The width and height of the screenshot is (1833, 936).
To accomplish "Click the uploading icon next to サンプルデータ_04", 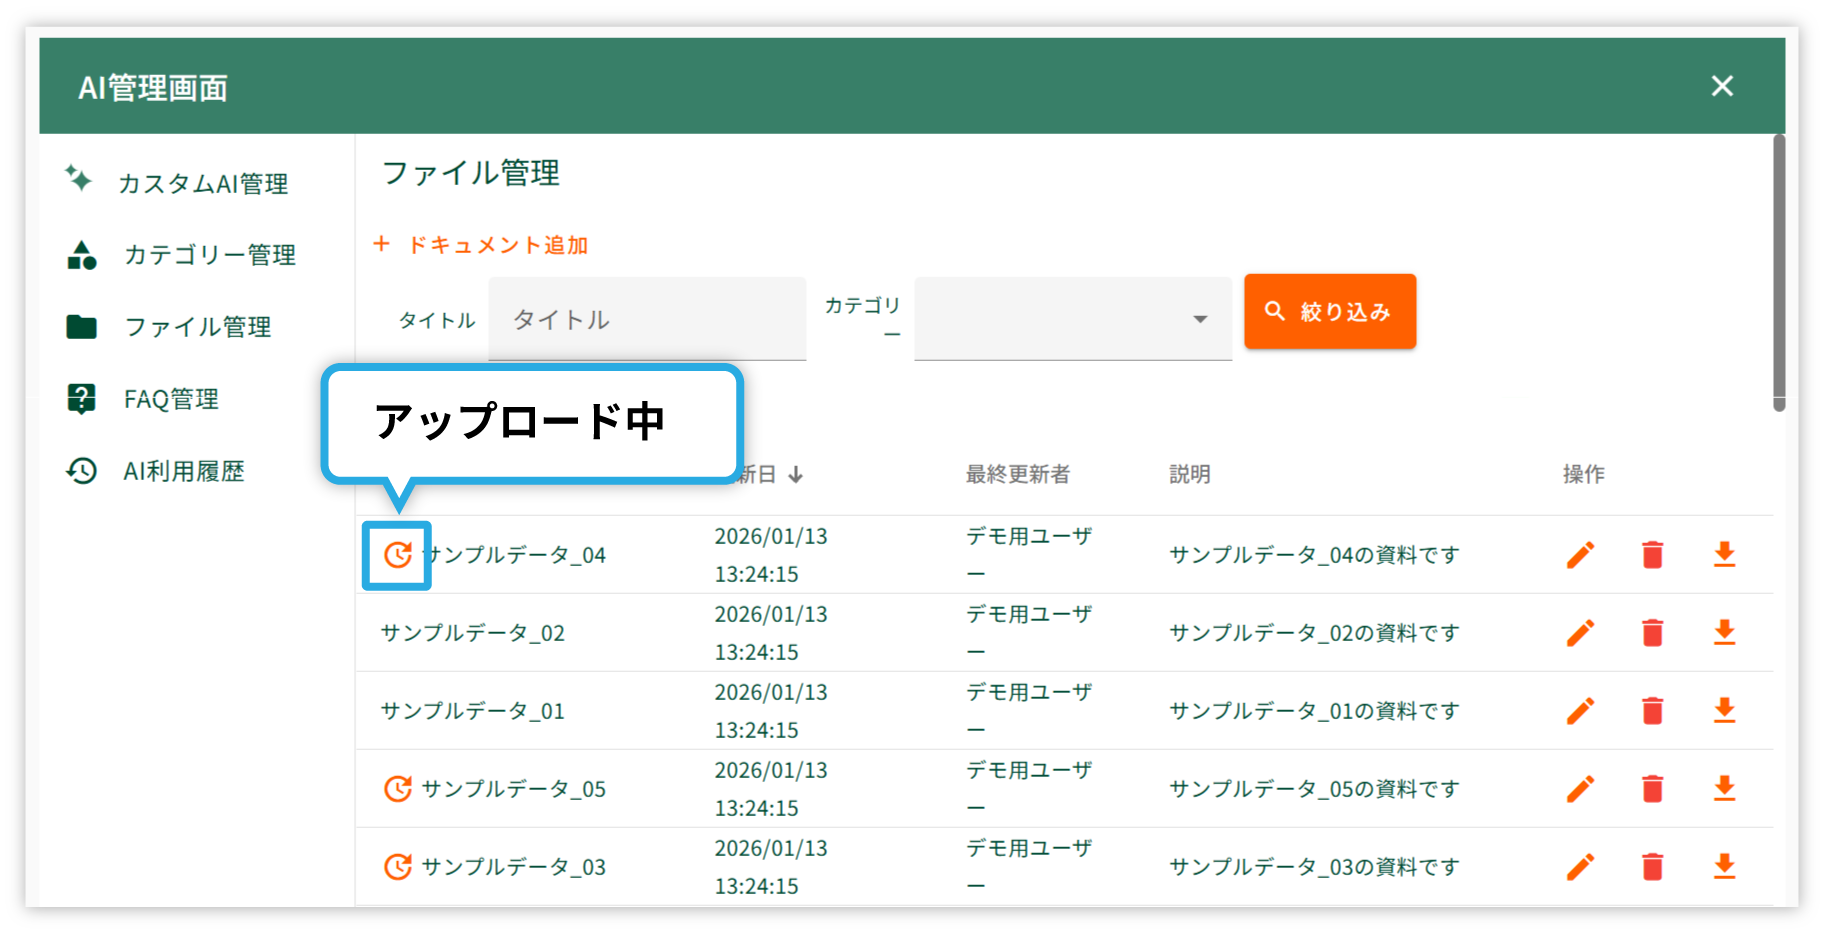I will coord(398,555).
